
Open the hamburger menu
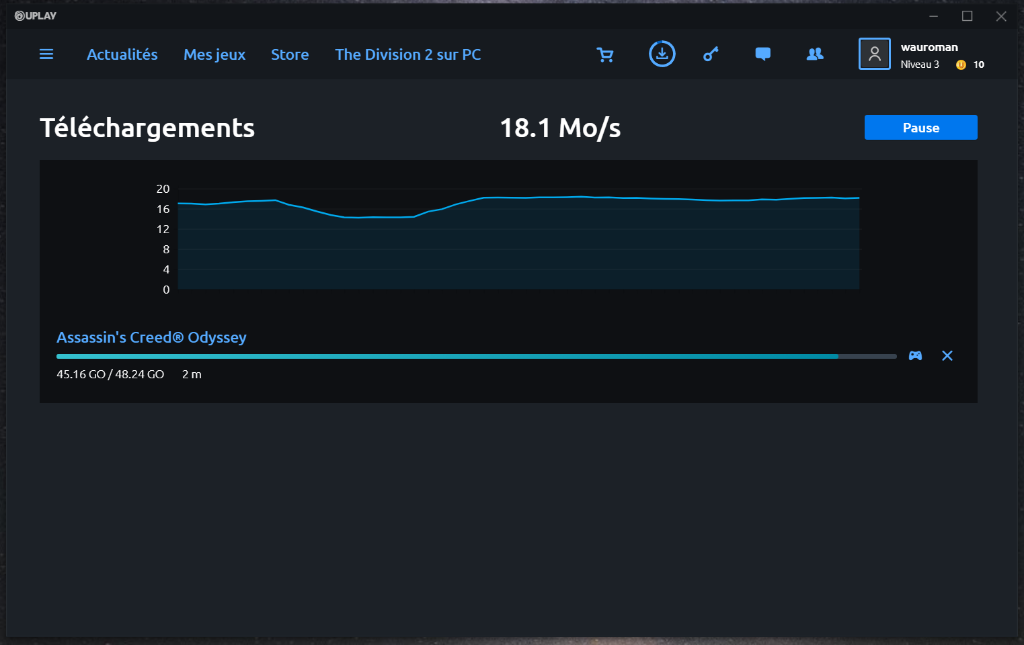pos(46,54)
